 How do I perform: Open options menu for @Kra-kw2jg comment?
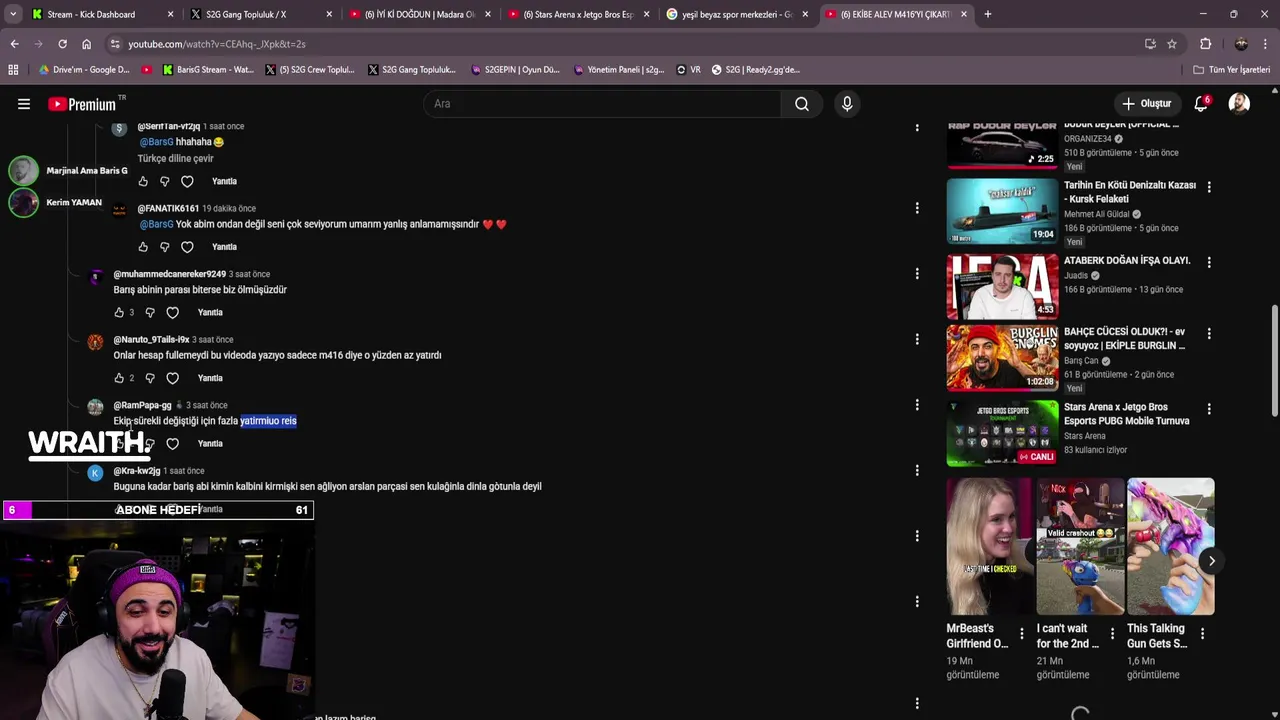click(917, 470)
